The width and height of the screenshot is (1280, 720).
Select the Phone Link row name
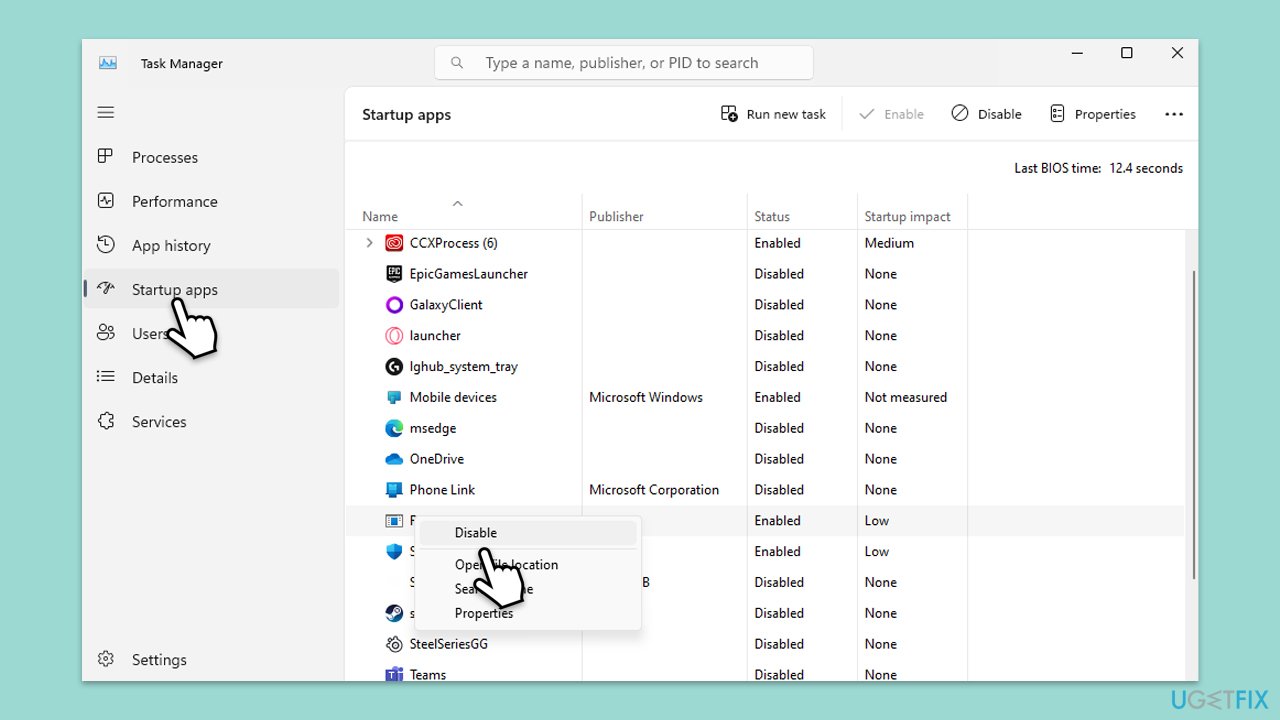(442, 490)
